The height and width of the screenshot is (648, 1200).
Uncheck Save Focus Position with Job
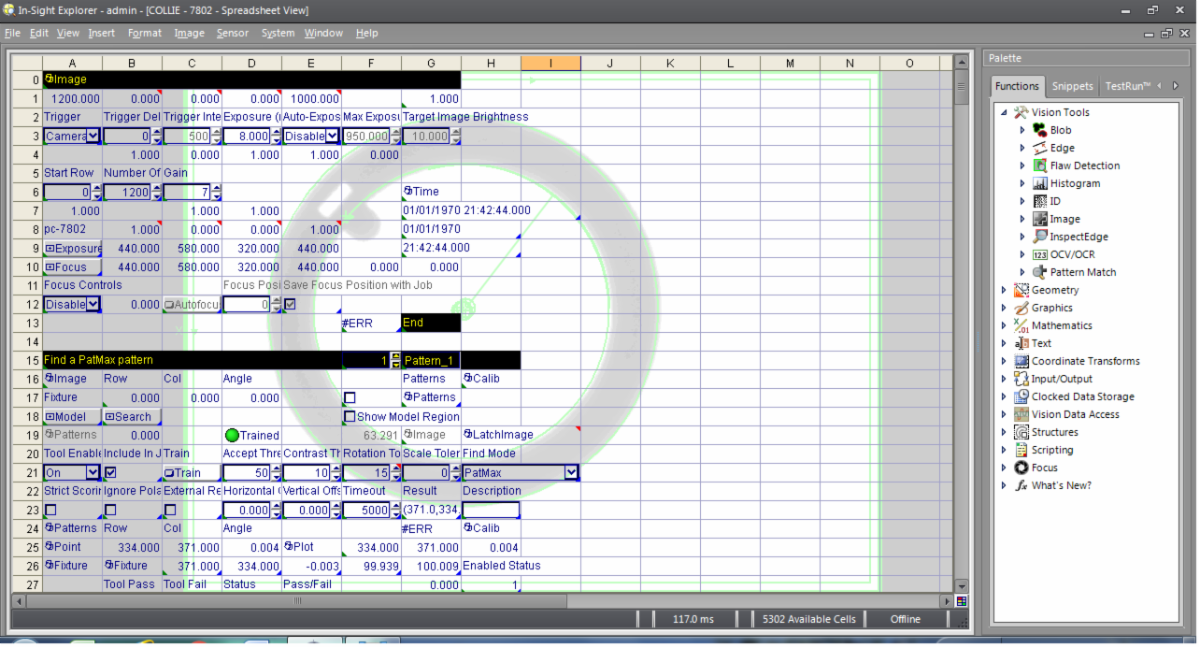pos(290,304)
